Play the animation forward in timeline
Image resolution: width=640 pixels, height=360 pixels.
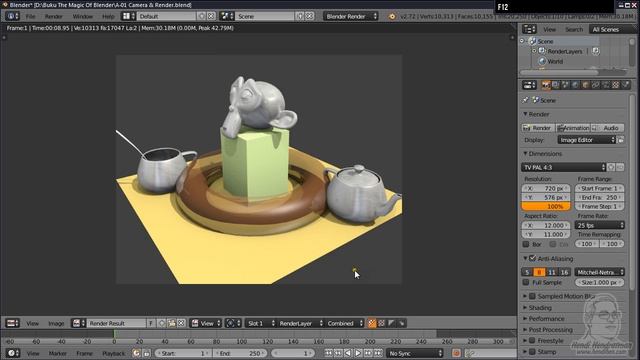tap(358, 353)
